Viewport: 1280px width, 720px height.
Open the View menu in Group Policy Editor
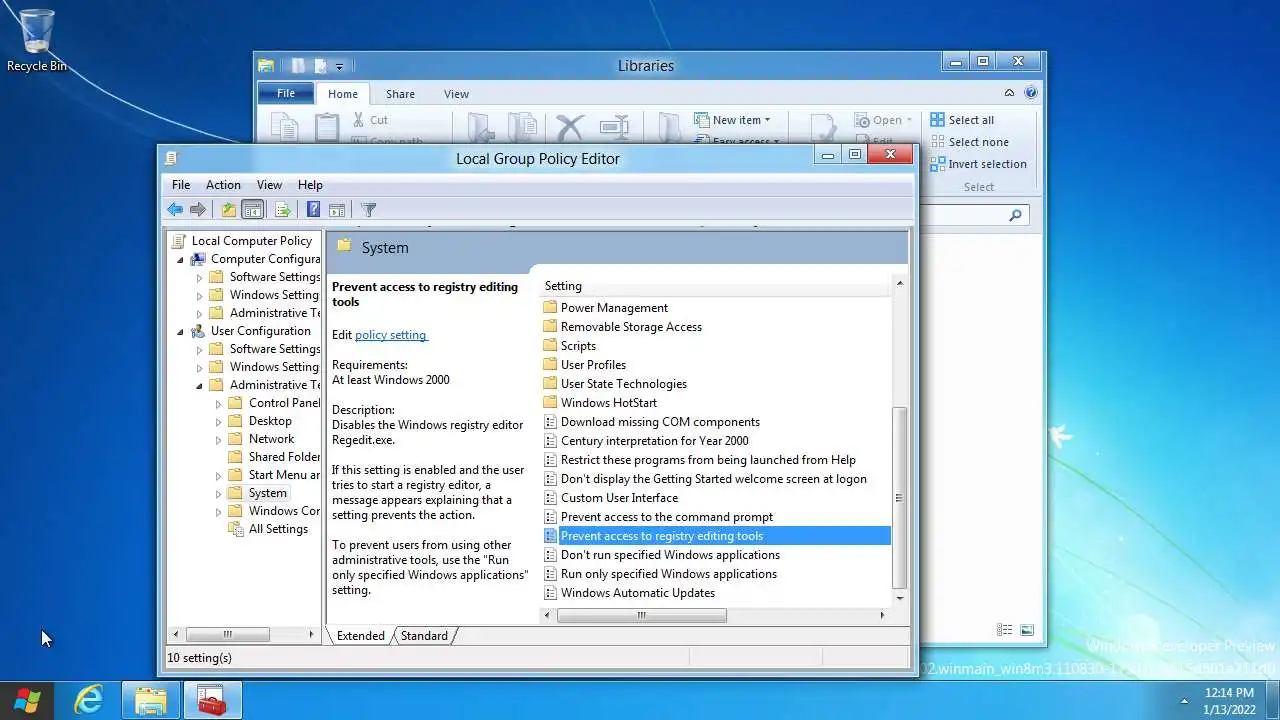coord(269,185)
